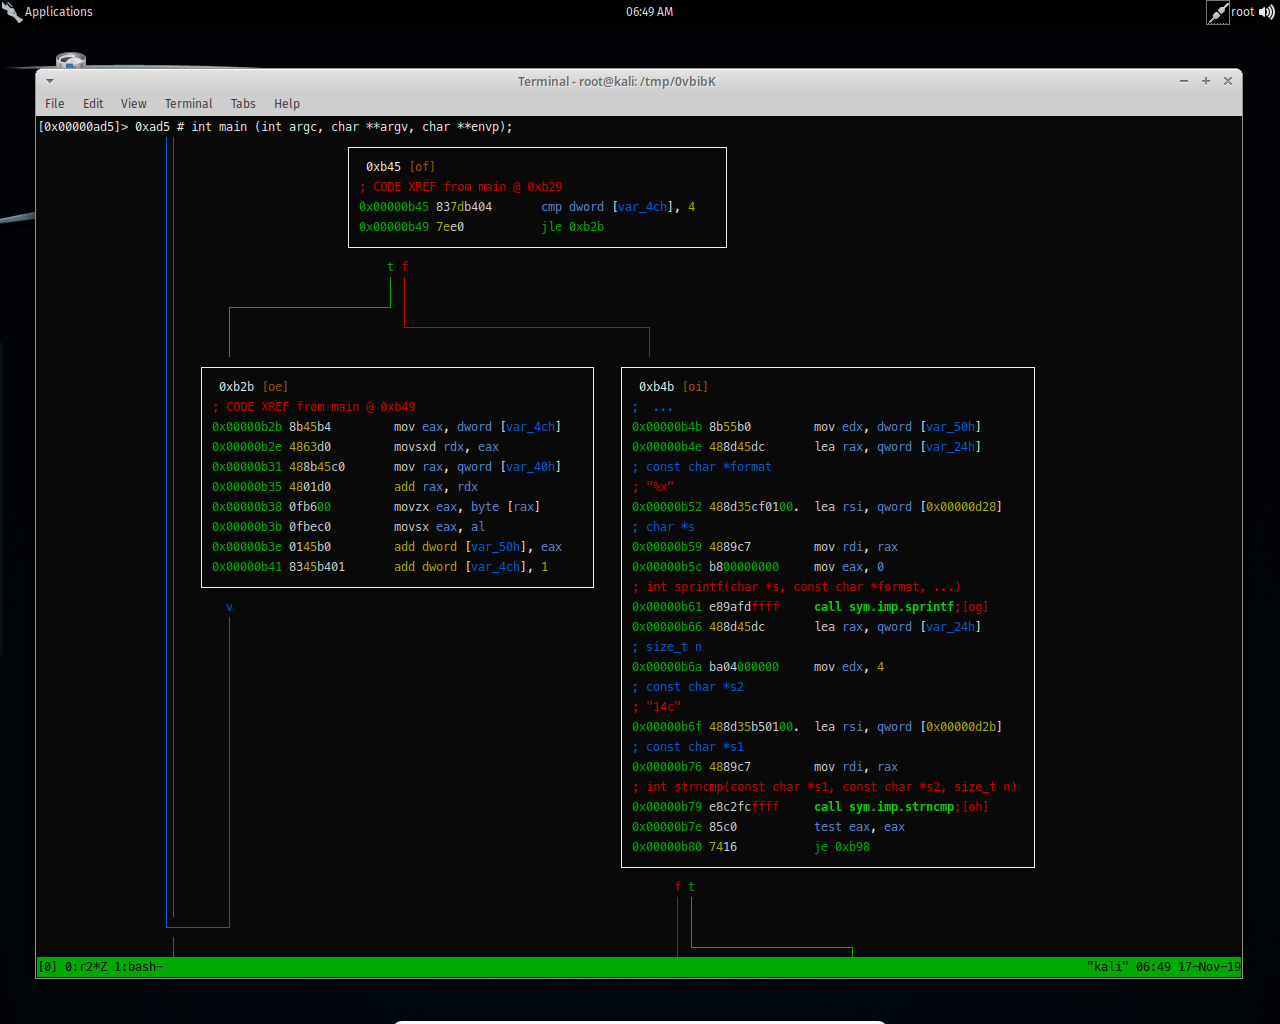Open the Terminal menu
1280x1024 pixels.
click(x=189, y=104)
